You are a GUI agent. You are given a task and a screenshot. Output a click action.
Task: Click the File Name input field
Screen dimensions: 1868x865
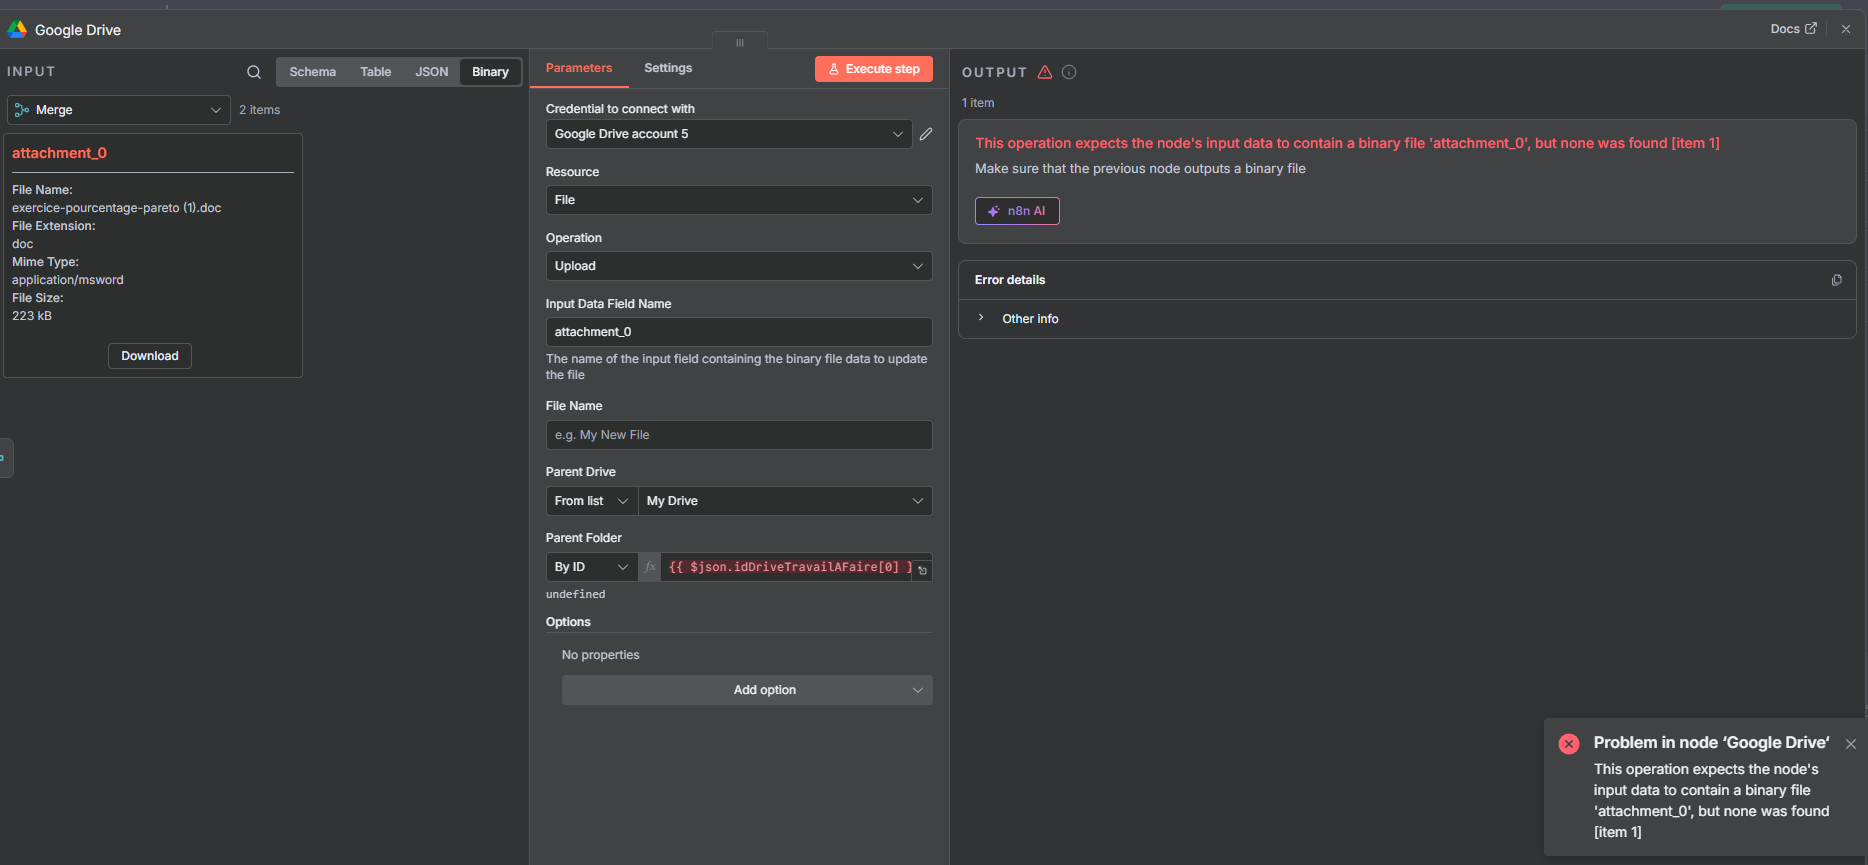(738, 435)
